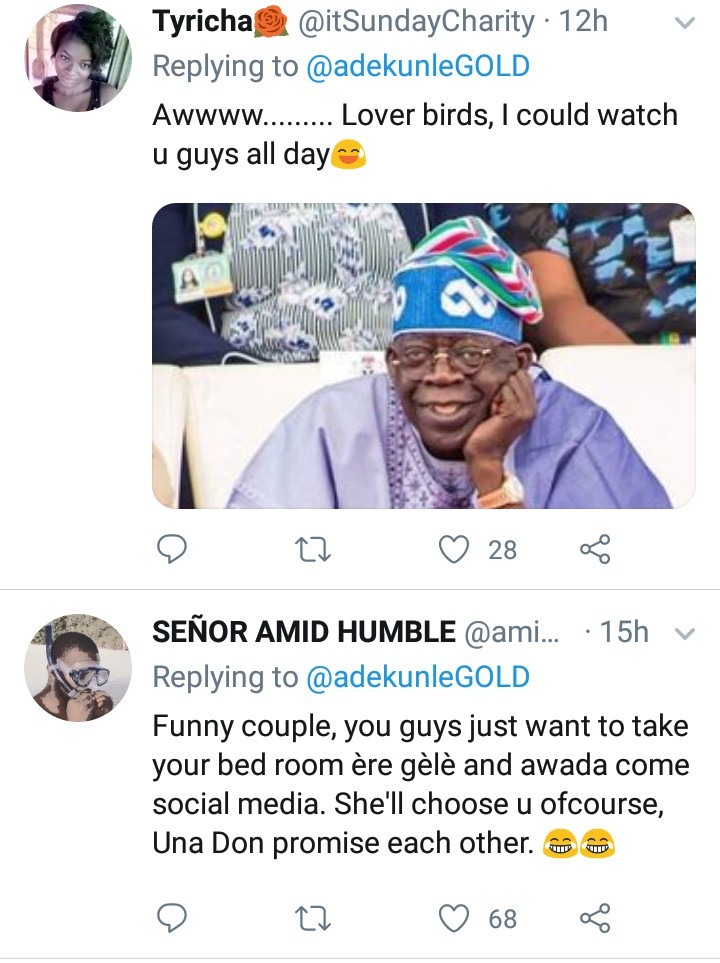Open the attached photo in Tyricha's tweet

(x=423, y=356)
